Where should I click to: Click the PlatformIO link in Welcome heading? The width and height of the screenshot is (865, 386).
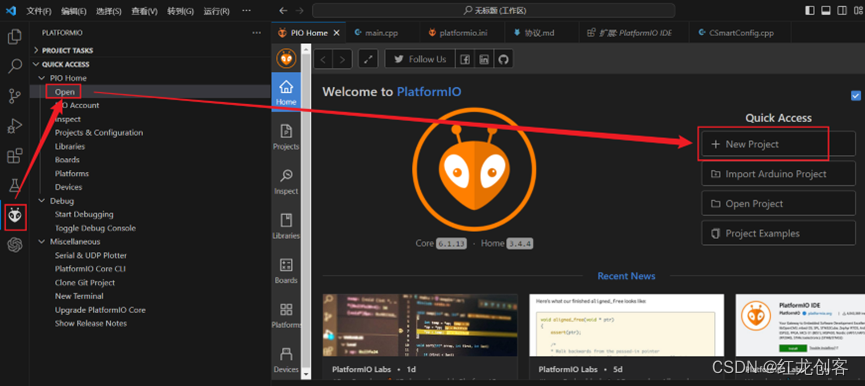coord(429,92)
